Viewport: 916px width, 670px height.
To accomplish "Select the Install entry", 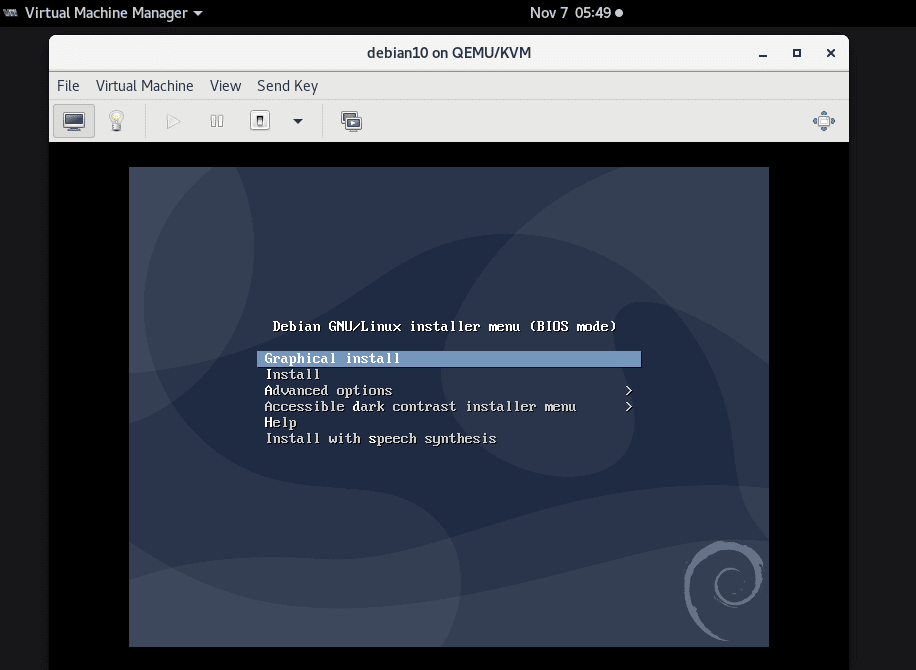I will (x=293, y=374).
